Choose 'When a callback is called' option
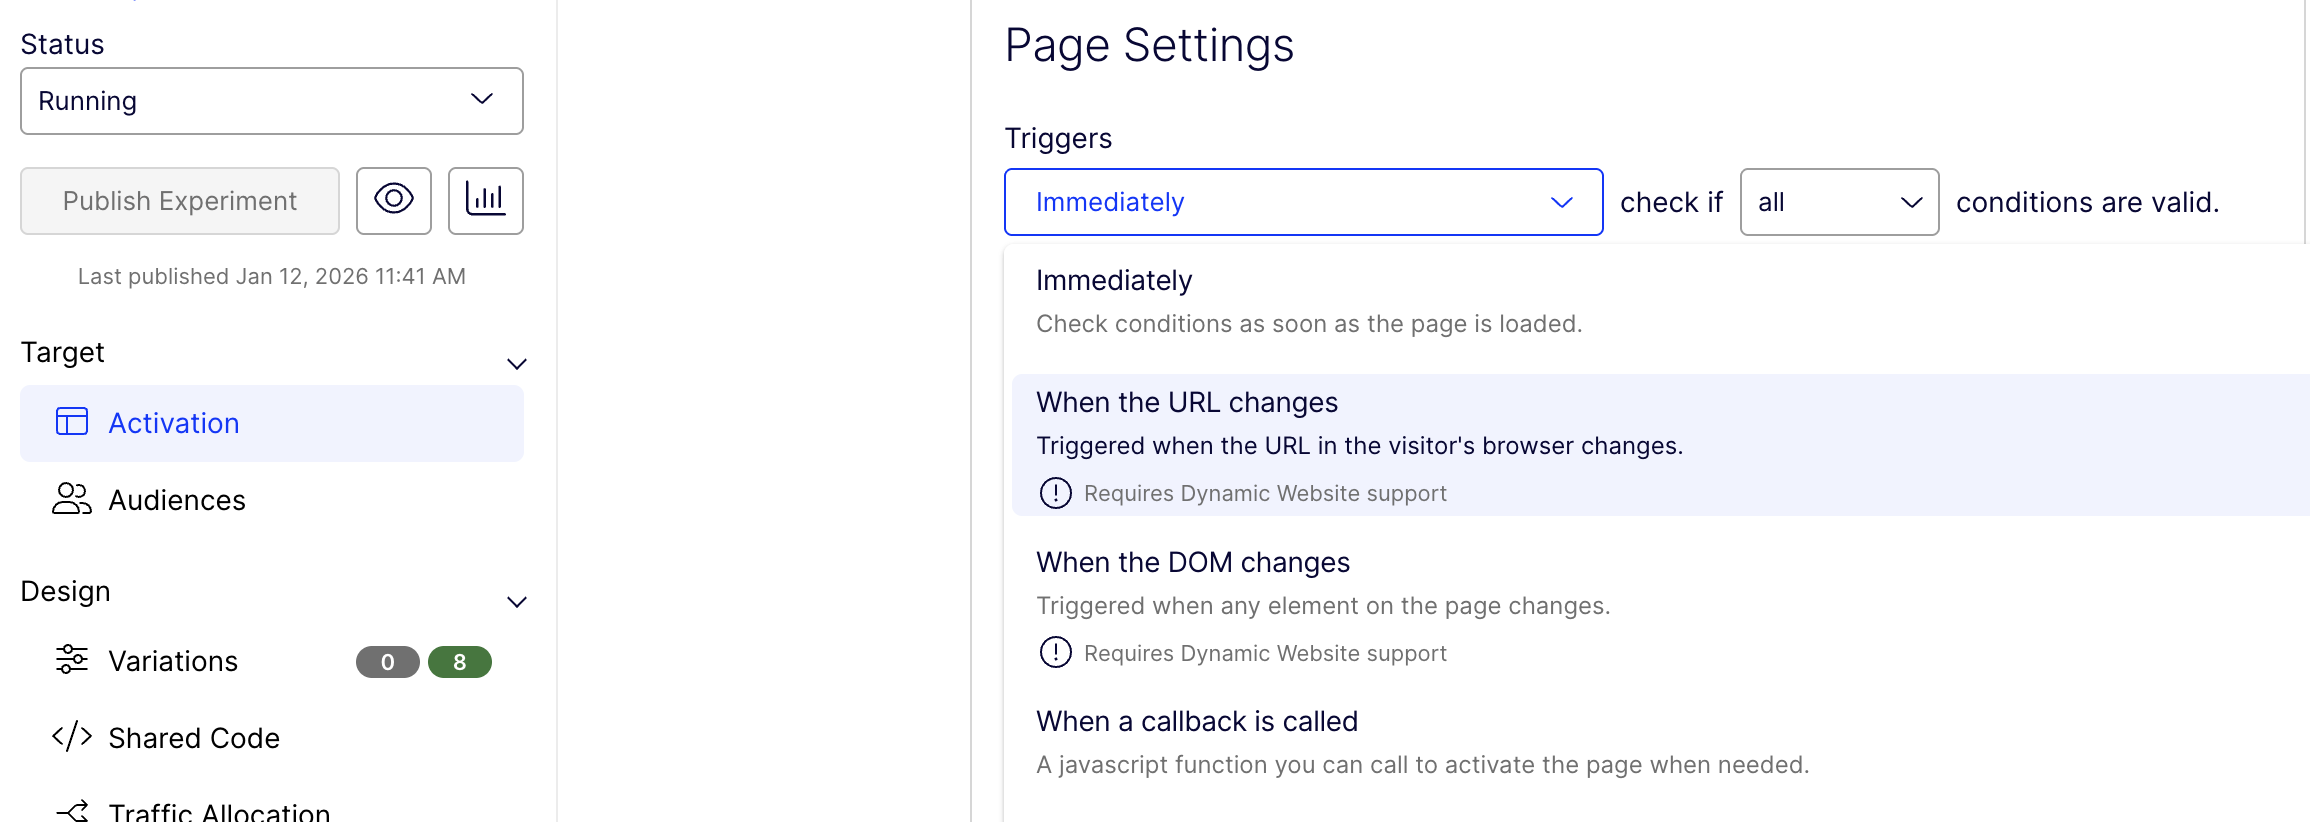 (1197, 722)
